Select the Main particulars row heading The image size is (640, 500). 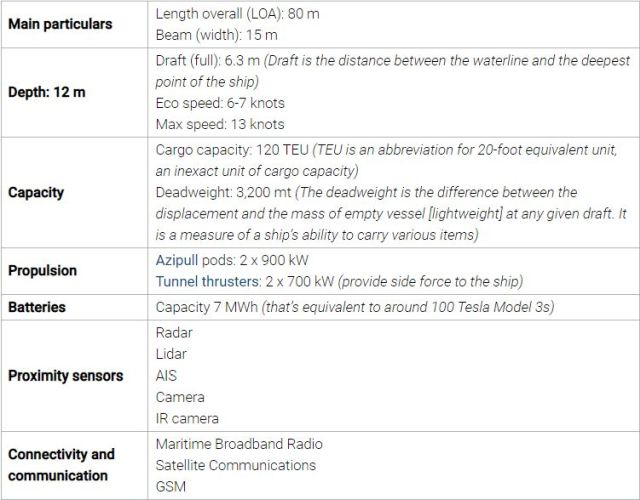click(x=60, y=24)
